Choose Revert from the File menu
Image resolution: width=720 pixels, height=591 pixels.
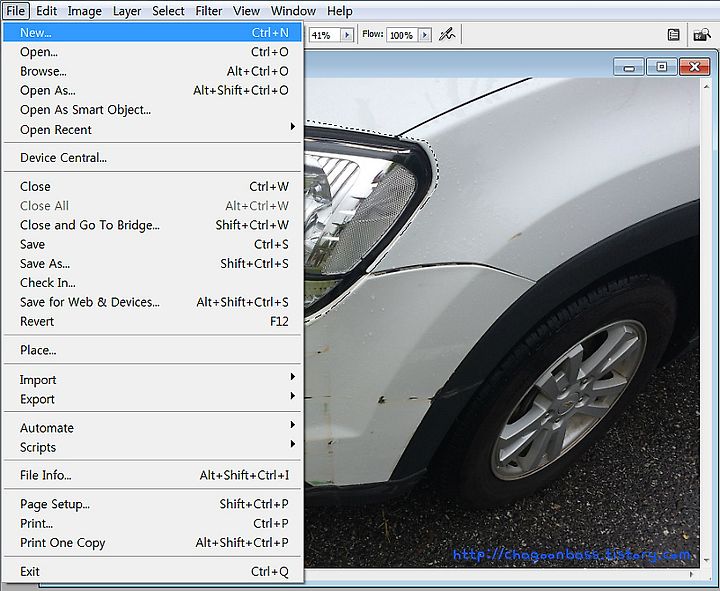[152, 321]
